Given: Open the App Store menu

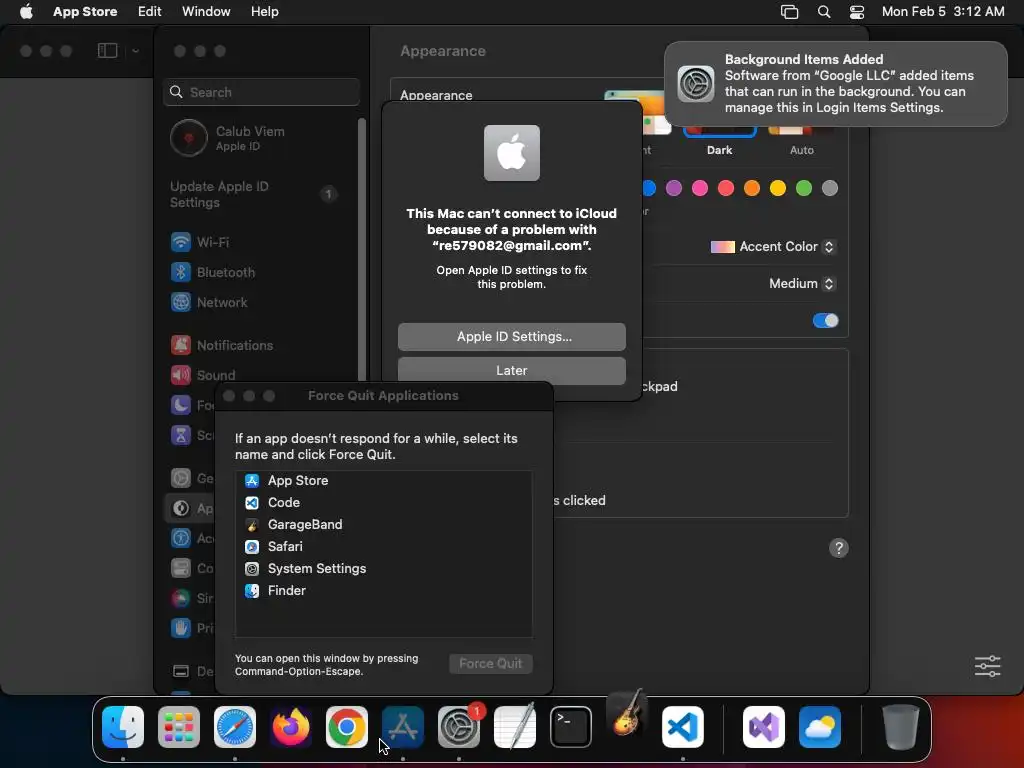Looking at the screenshot, I should click(85, 12).
